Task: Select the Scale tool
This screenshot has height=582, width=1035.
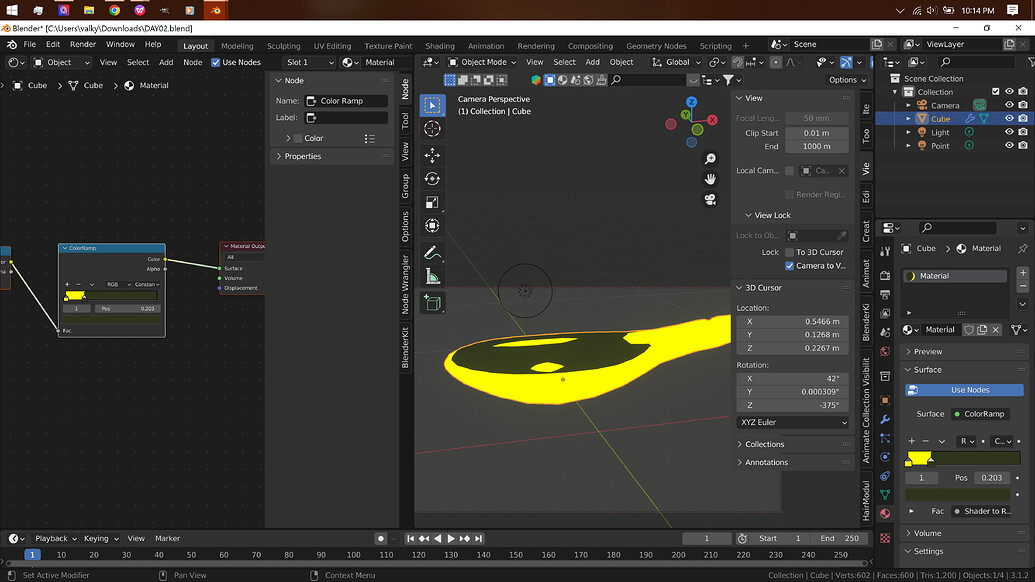Action: [x=432, y=202]
